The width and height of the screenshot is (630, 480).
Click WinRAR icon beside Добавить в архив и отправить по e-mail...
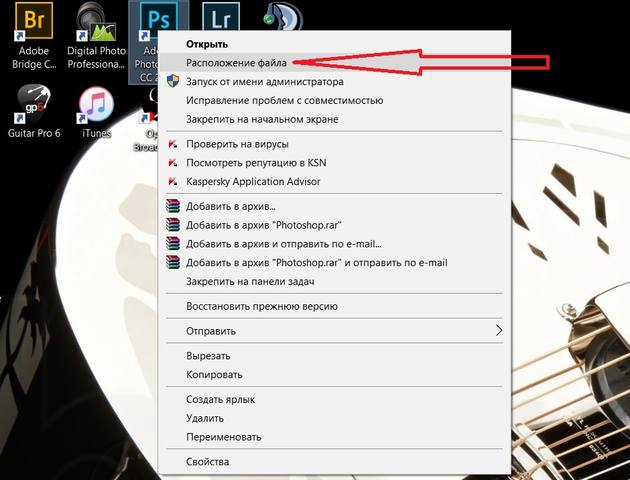(x=173, y=244)
